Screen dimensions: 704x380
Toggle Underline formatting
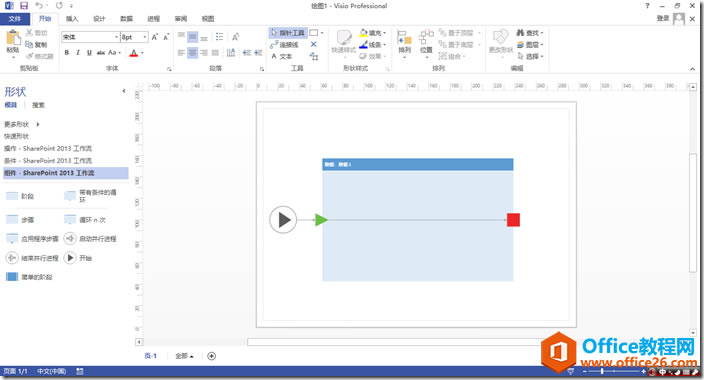[89, 53]
